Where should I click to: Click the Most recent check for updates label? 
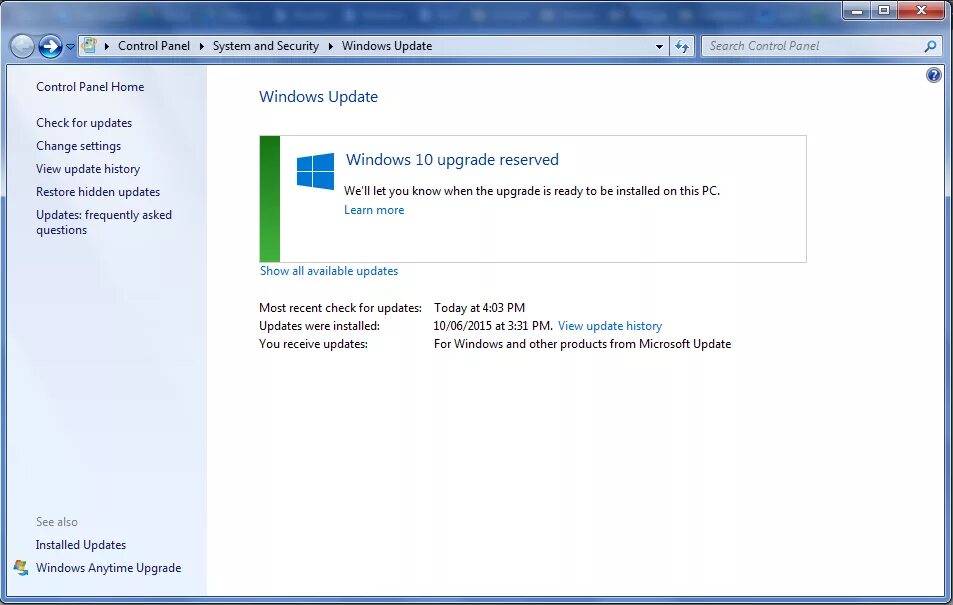[x=340, y=308]
